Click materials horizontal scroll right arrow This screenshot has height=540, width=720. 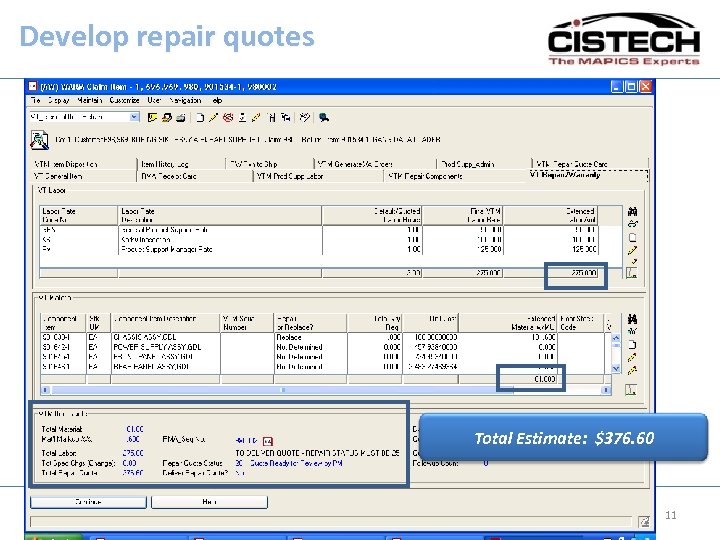(x=606, y=390)
